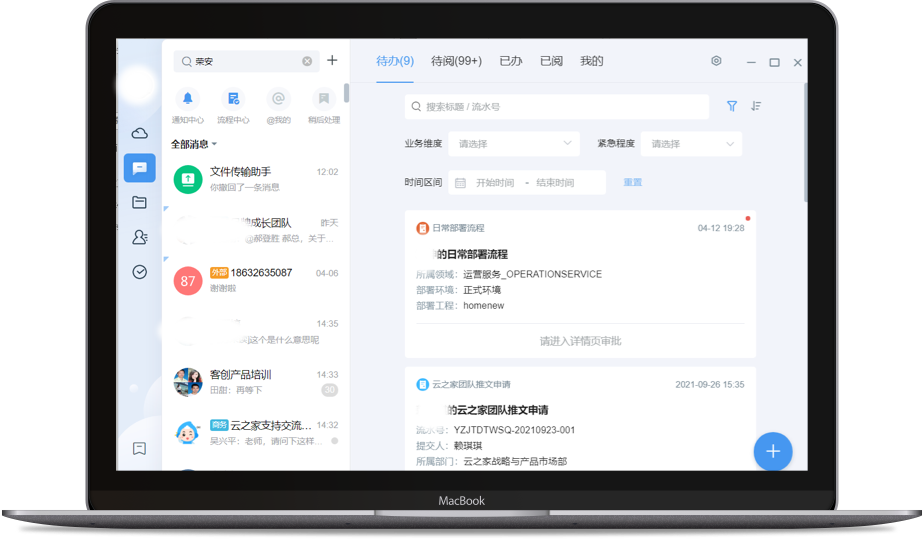
Task: Open @我的 mentions icon
Action: tap(278, 98)
